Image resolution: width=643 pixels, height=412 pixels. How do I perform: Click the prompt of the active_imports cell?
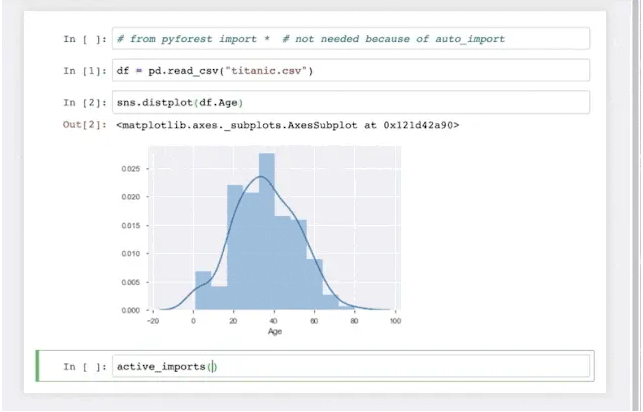[85, 366]
